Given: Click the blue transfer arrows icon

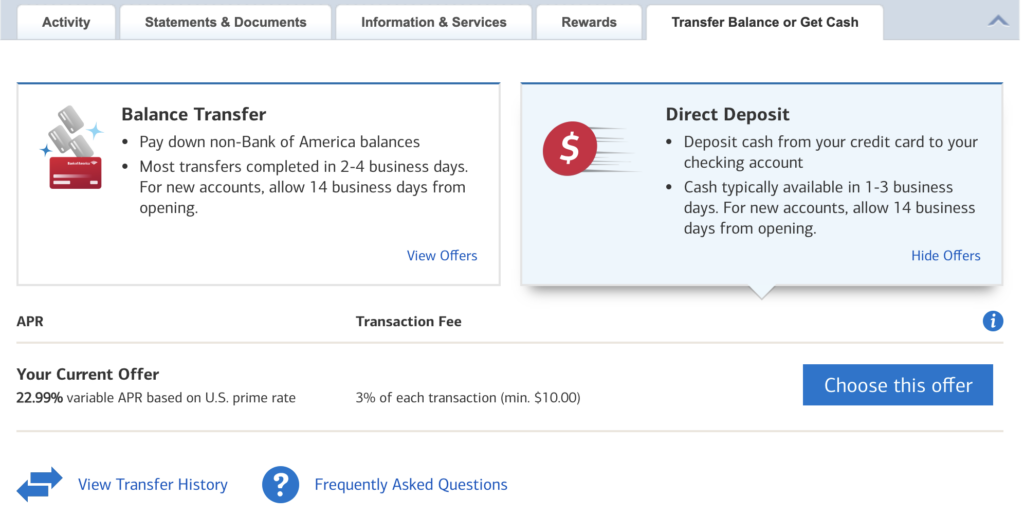Looking at the screenshot, I should click(x=40, y=484).
